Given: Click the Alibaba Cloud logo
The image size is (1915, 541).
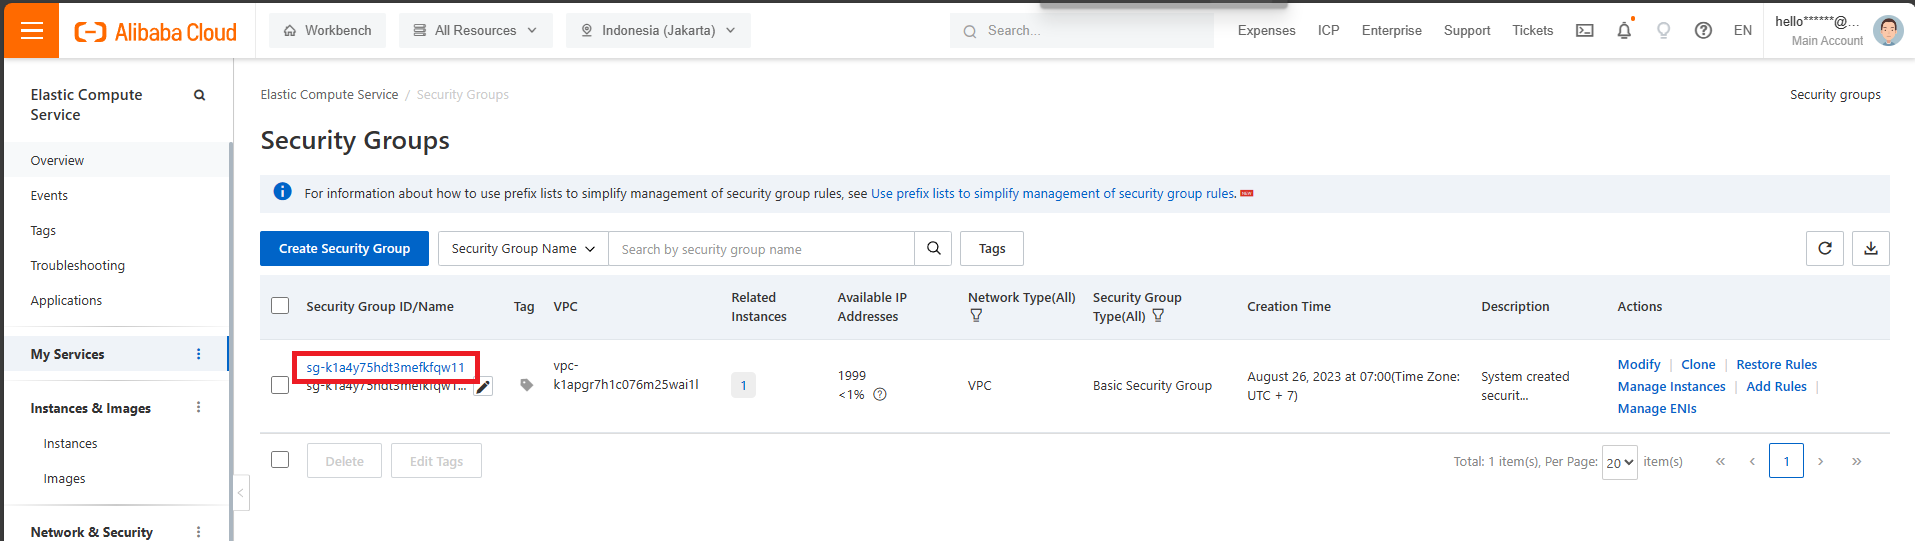Looking at the screenshot, I should pyautogui.click(x=156, y=32).
